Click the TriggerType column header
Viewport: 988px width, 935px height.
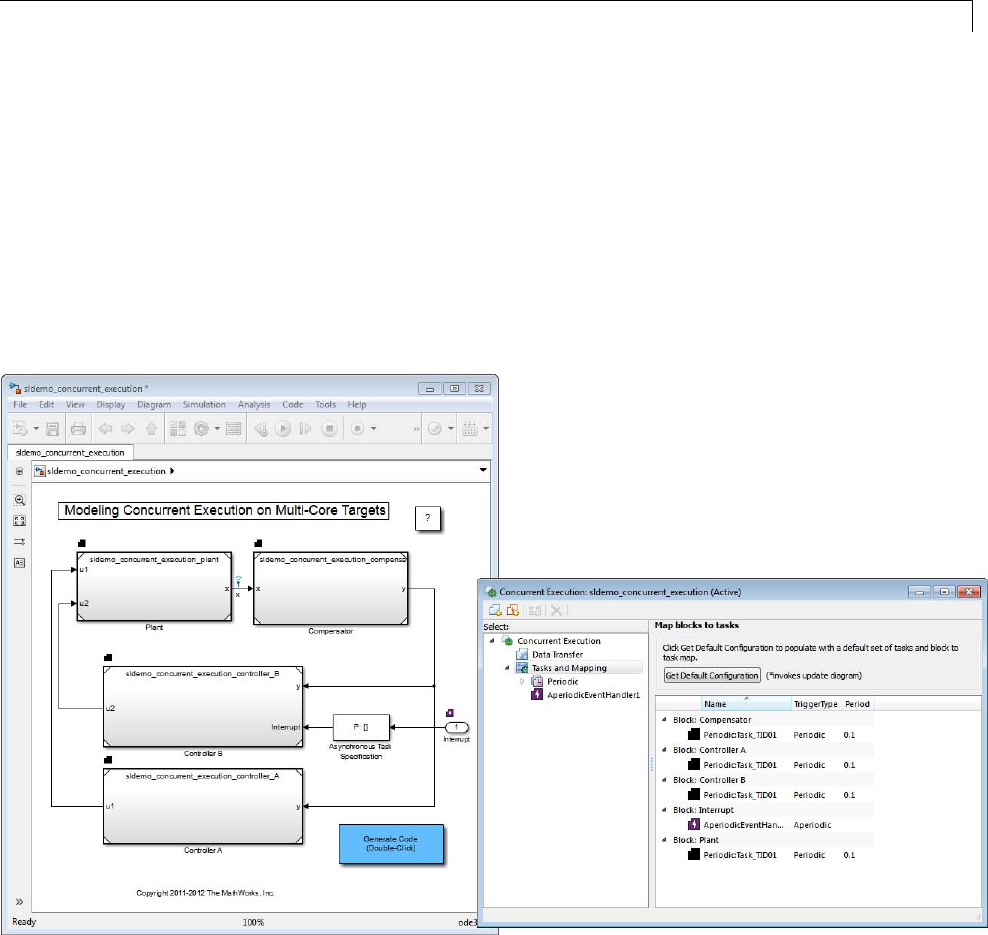click(x=816, y=704)
